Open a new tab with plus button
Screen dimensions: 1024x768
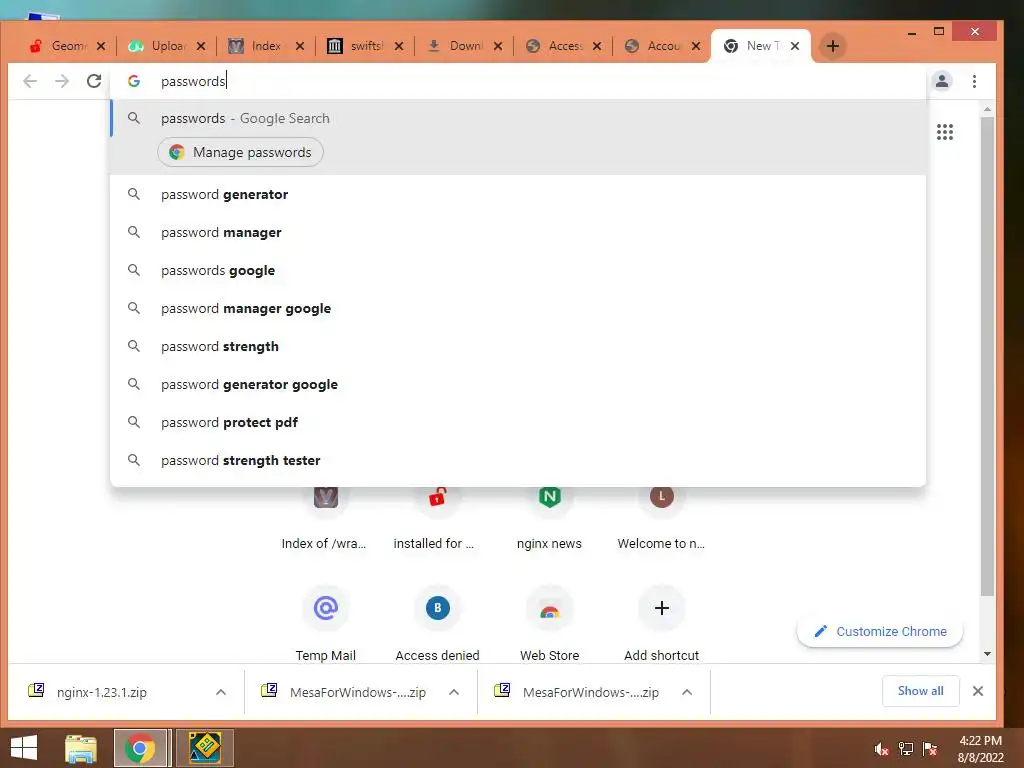pyautogui.click(x=833, y=46)
